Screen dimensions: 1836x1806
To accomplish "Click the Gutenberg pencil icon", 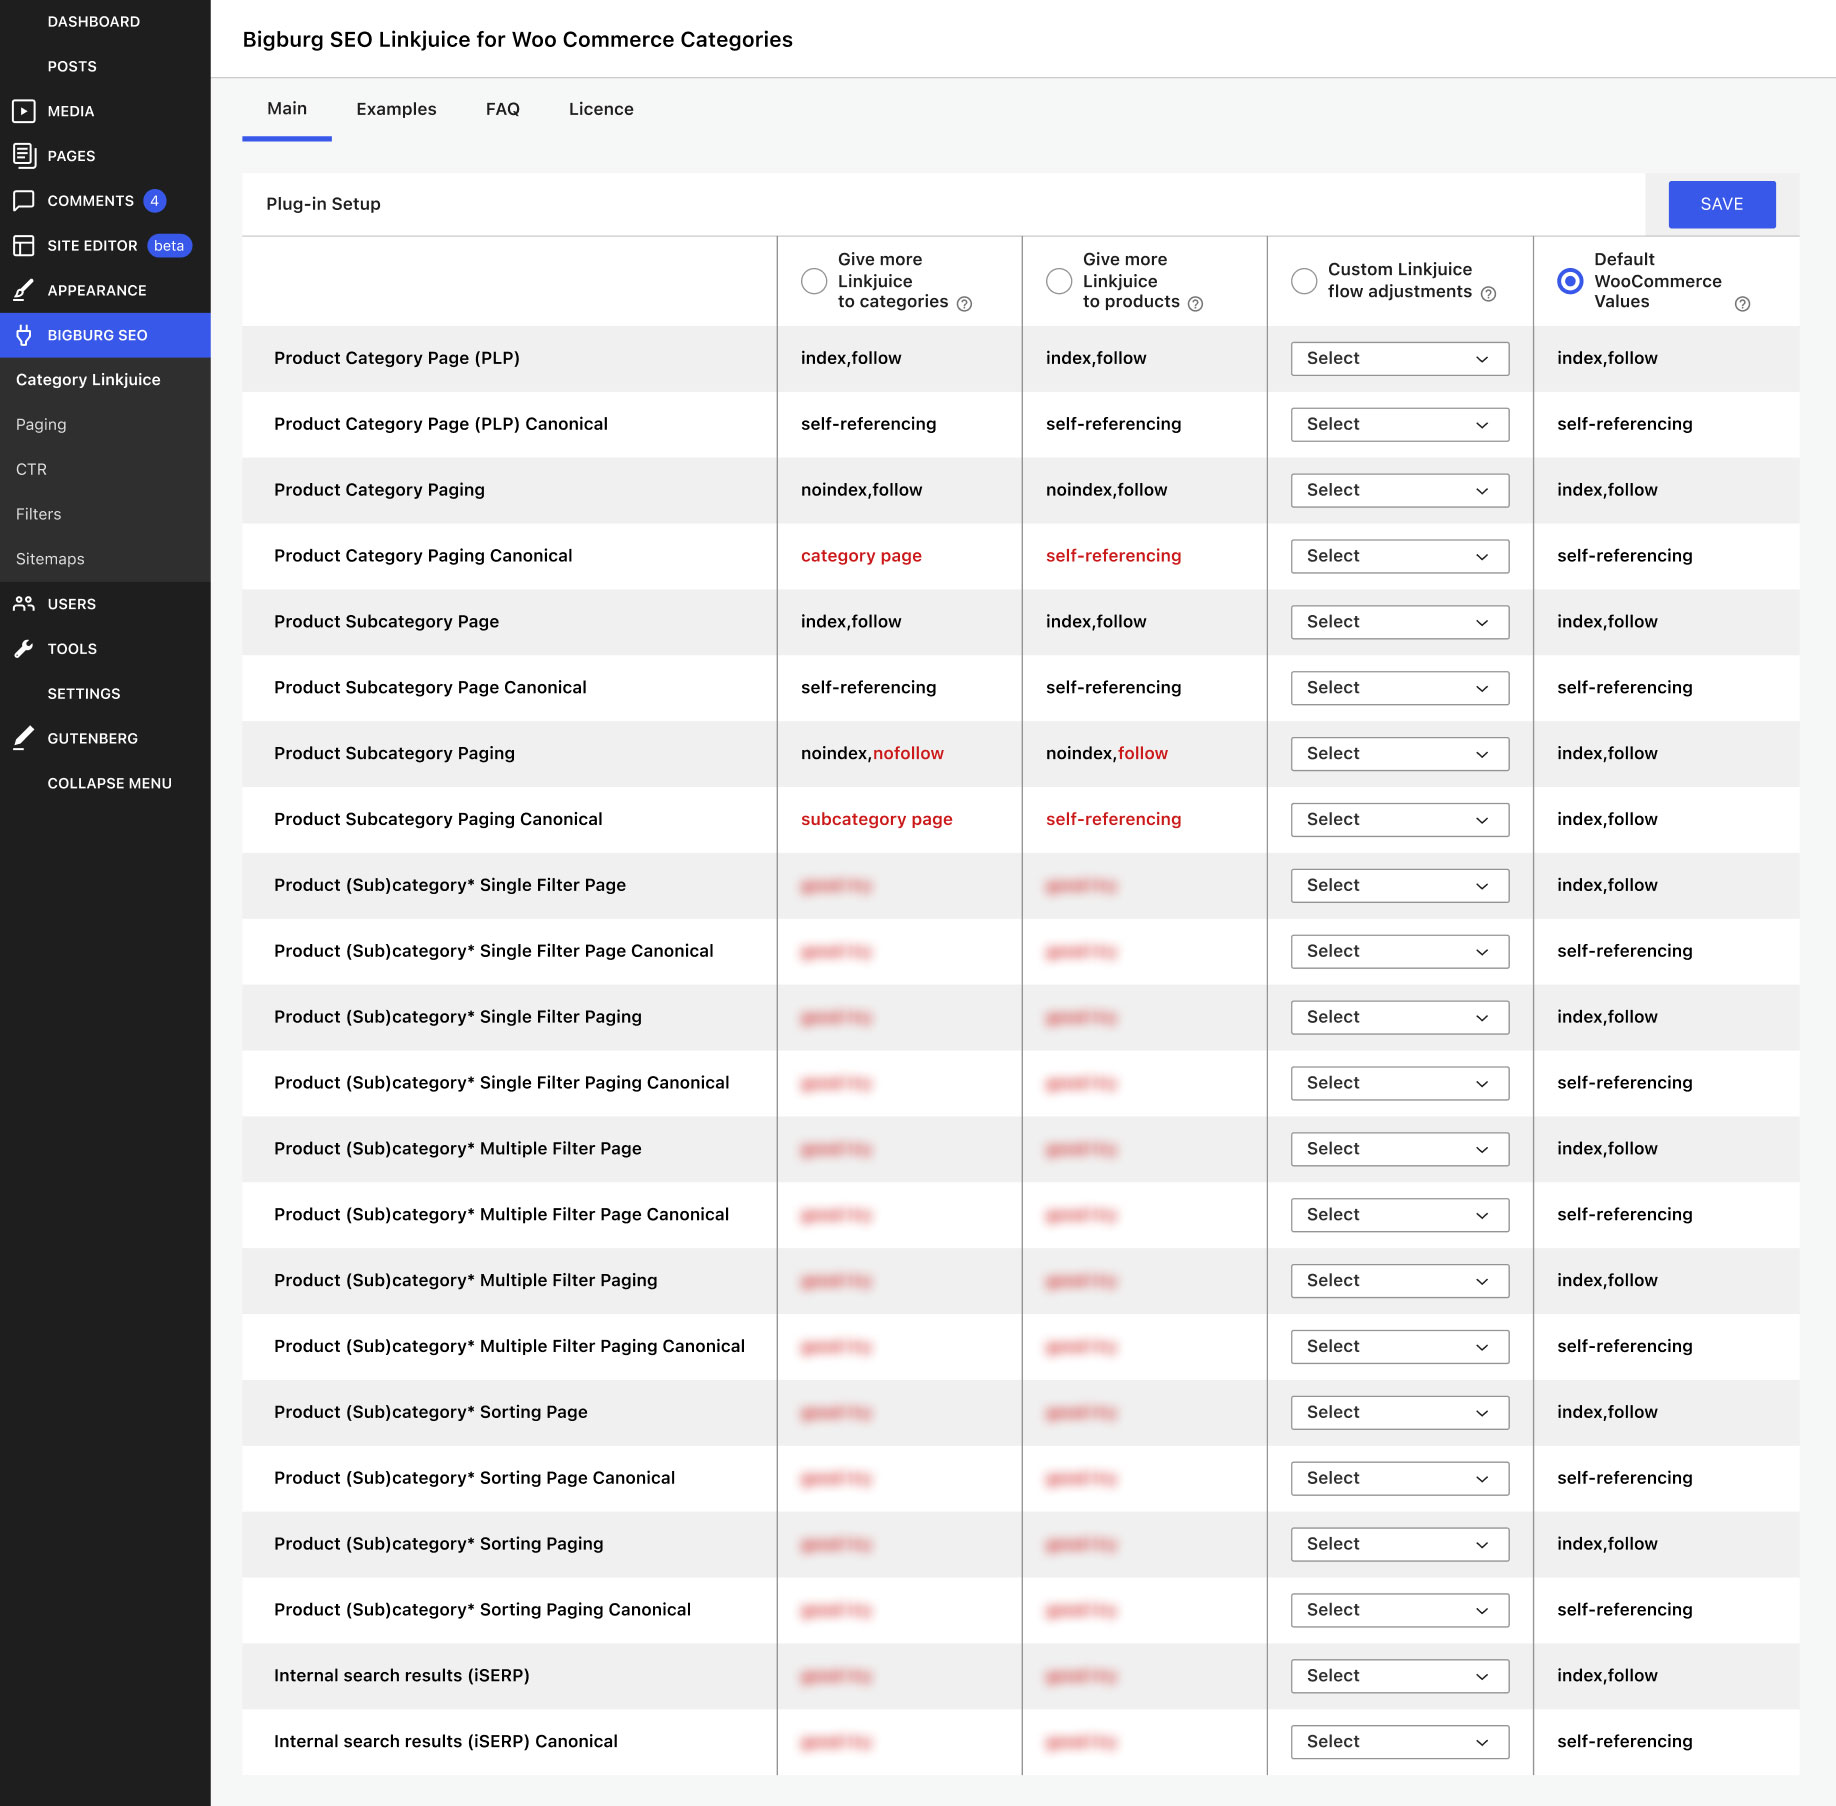I will point(24,738).
